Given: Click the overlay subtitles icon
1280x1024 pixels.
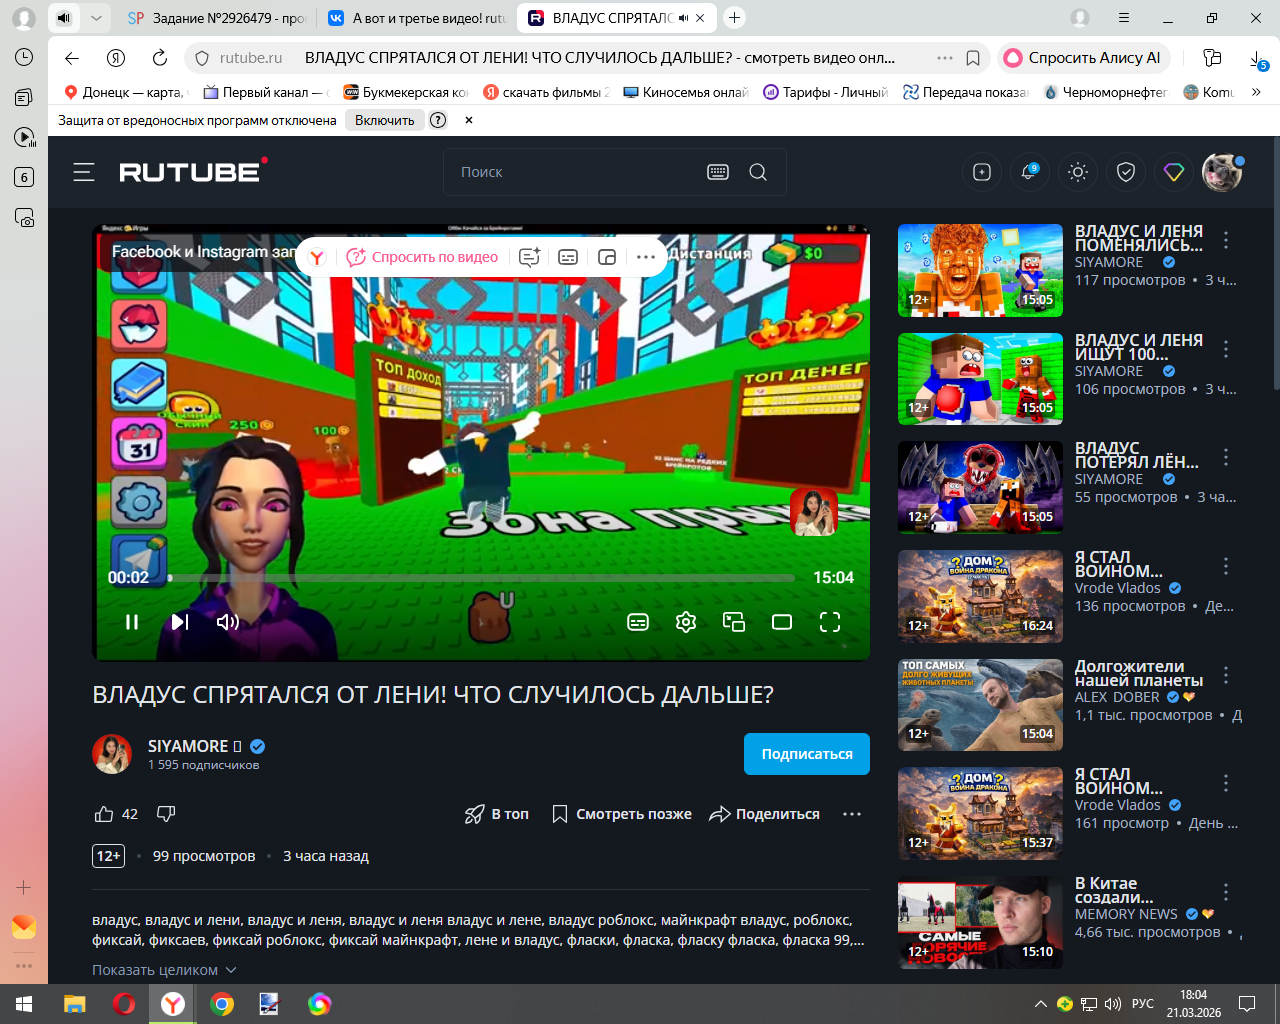Looking at the screenshot, I should (568, 257).
